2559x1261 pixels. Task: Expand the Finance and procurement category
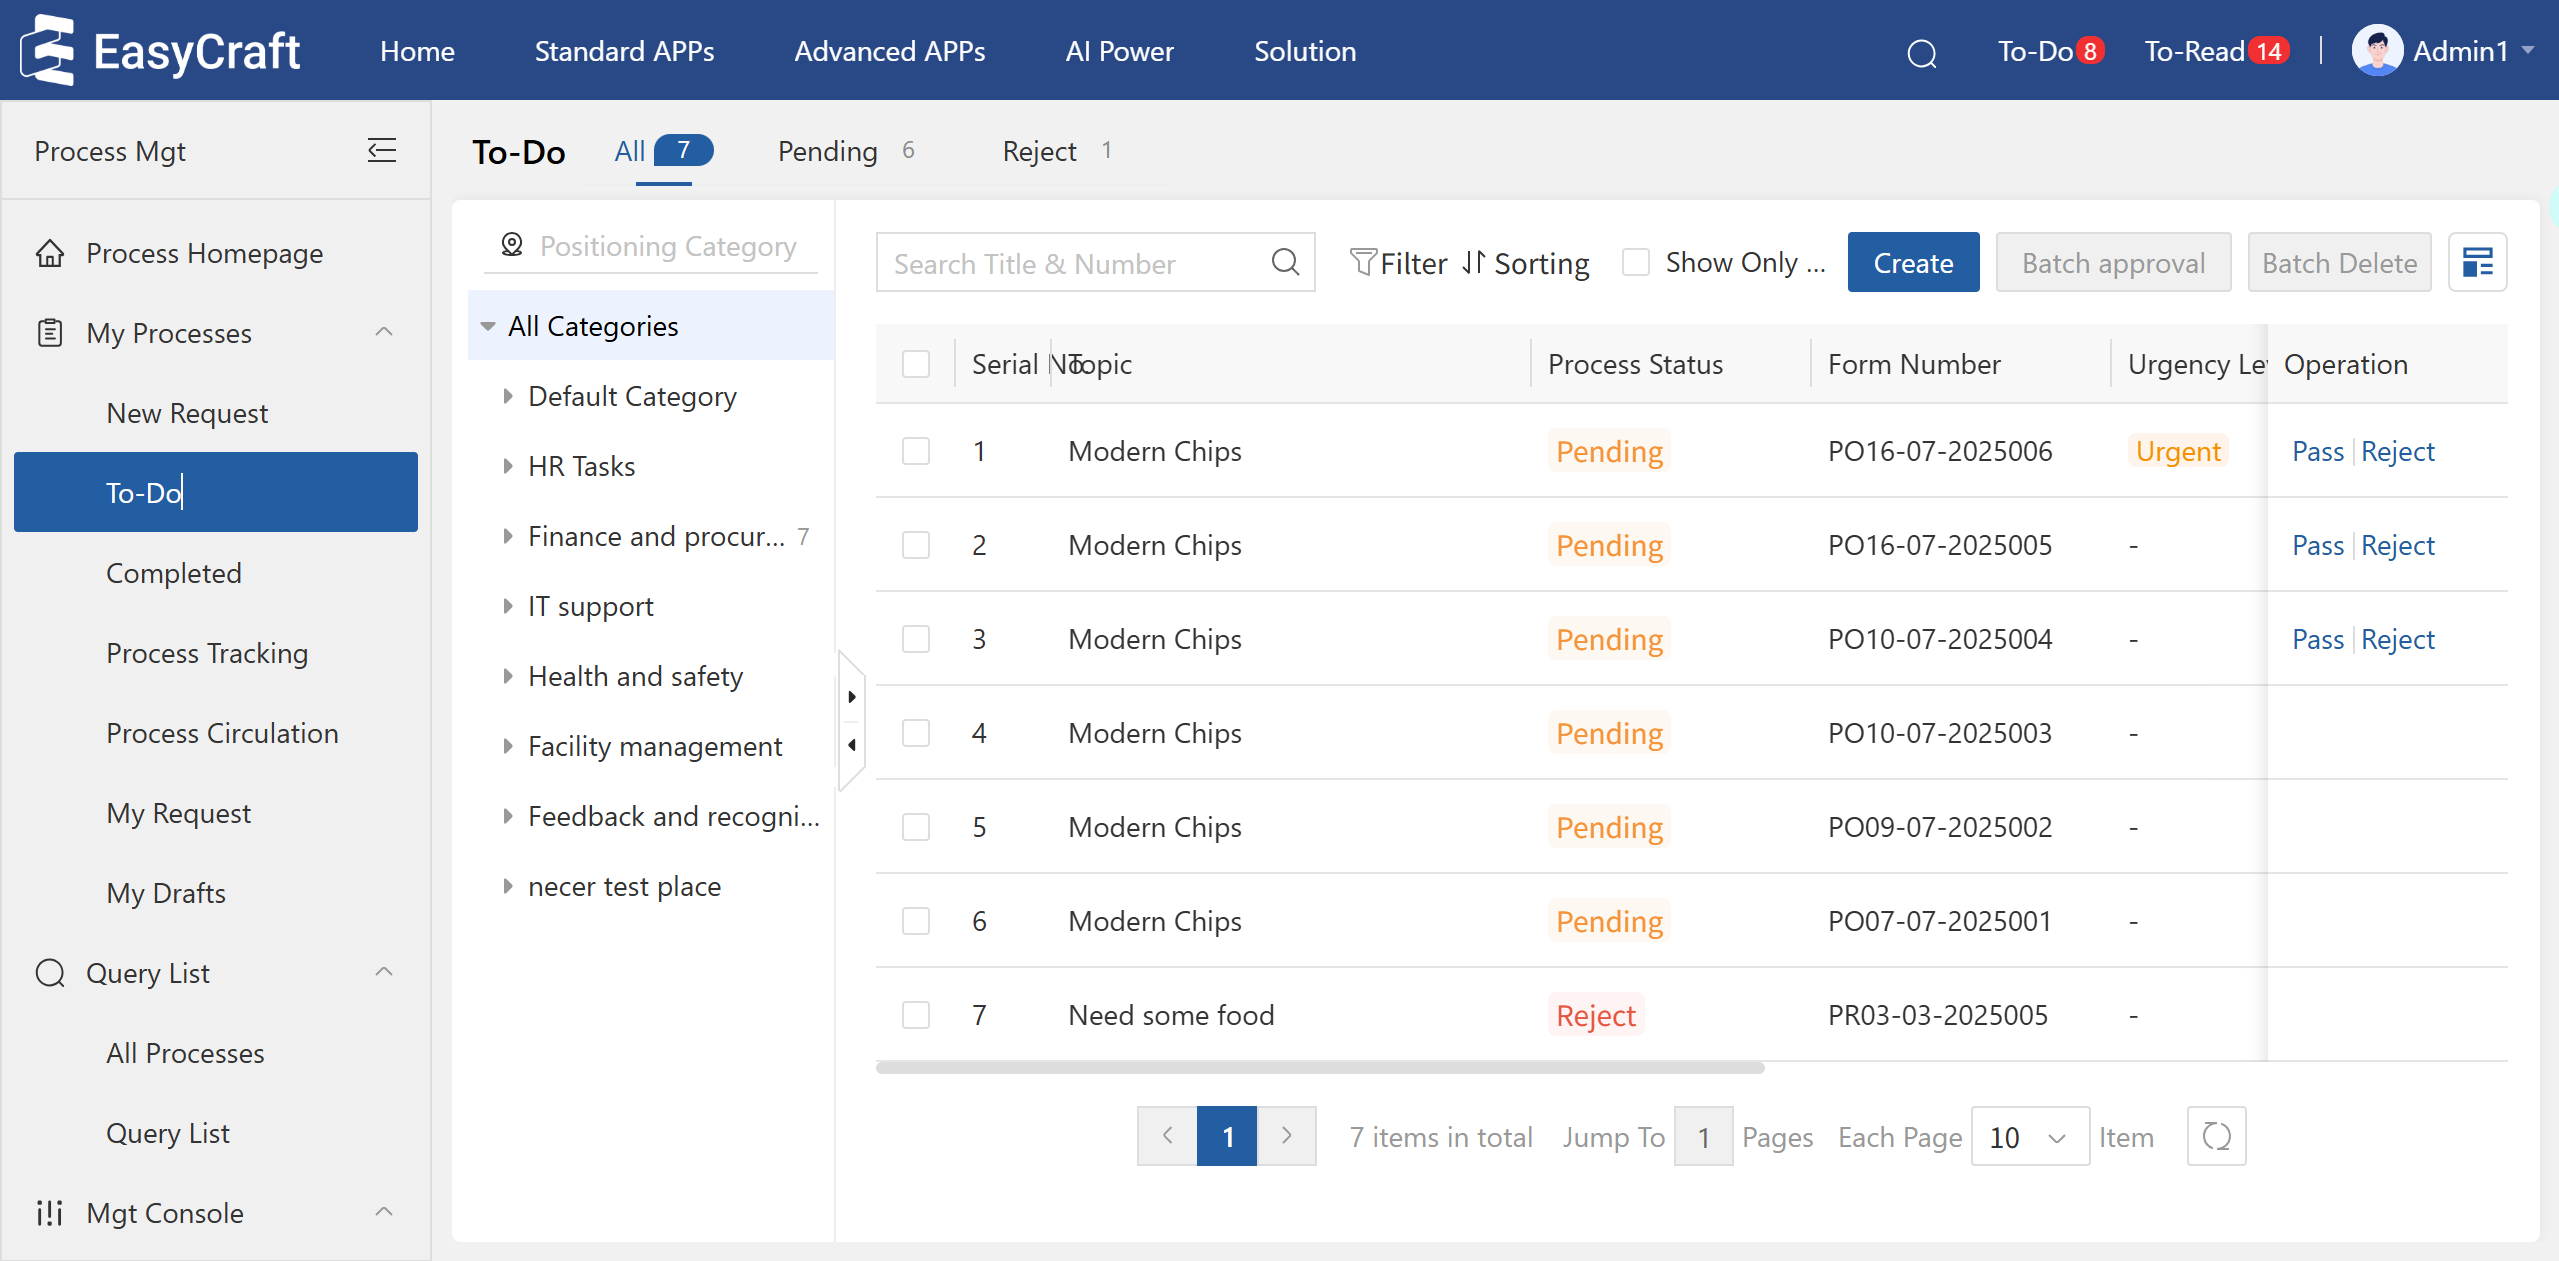(x=508, y=537)
